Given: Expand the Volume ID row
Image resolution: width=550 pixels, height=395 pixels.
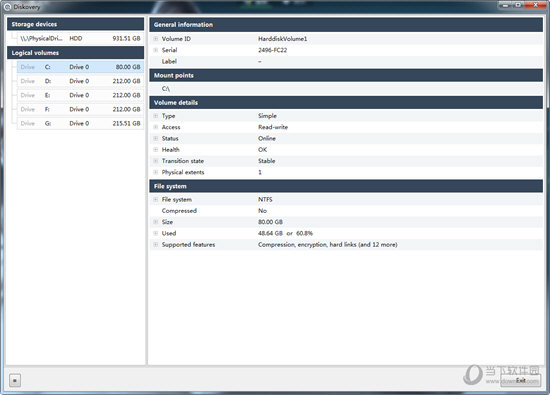Looking at the screenshot, I should (x=156, y=39).
